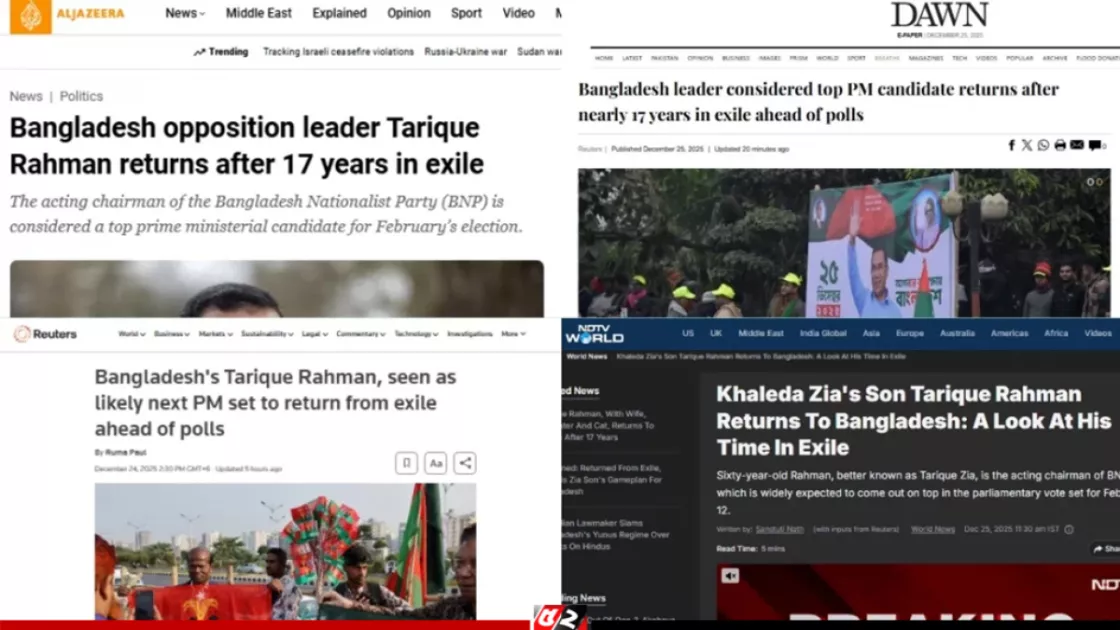Image resolution: width=1120 pixels, height=630 pixels.
Task: Click the Al Jazeera logo
Action: tap(67, 14)
